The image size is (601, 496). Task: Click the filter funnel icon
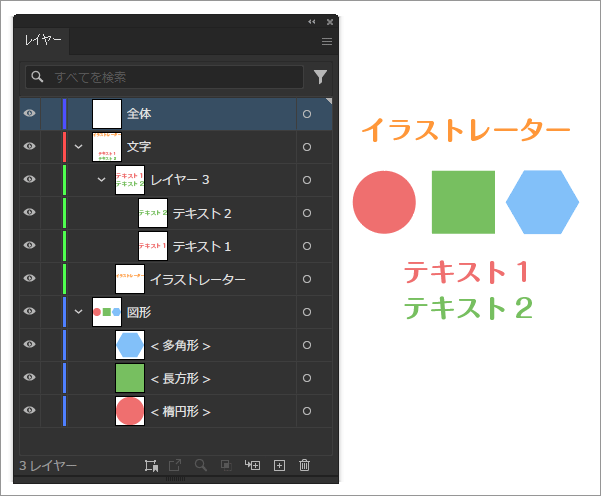[320, 77]
